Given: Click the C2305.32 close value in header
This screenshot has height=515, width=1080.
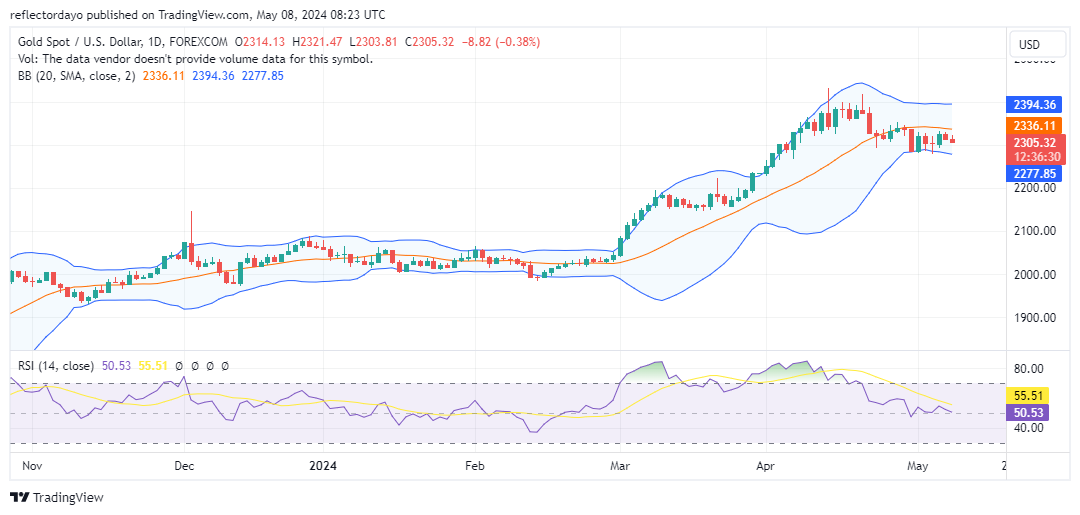Looking at the screenshot, I should [429, 42].
